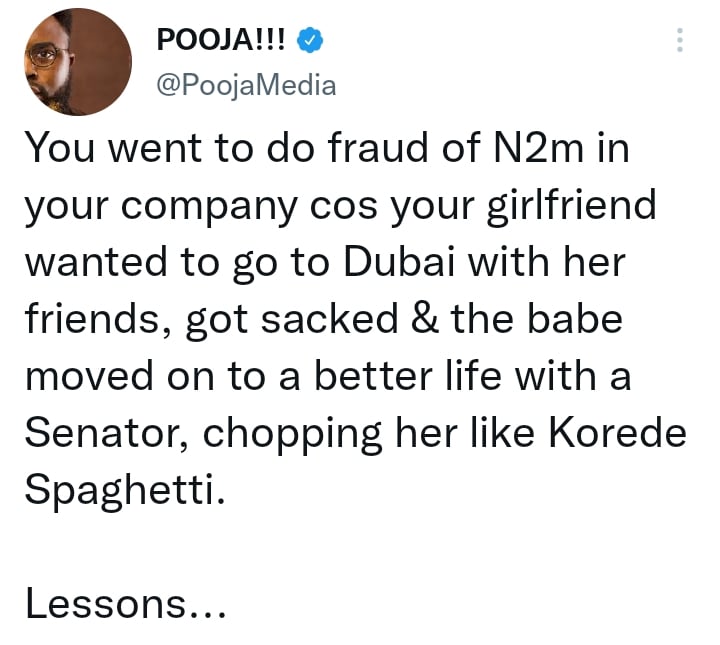Click the blue verified badge
The width and height of the screenshot is (720, 645).
click(312, 41)
